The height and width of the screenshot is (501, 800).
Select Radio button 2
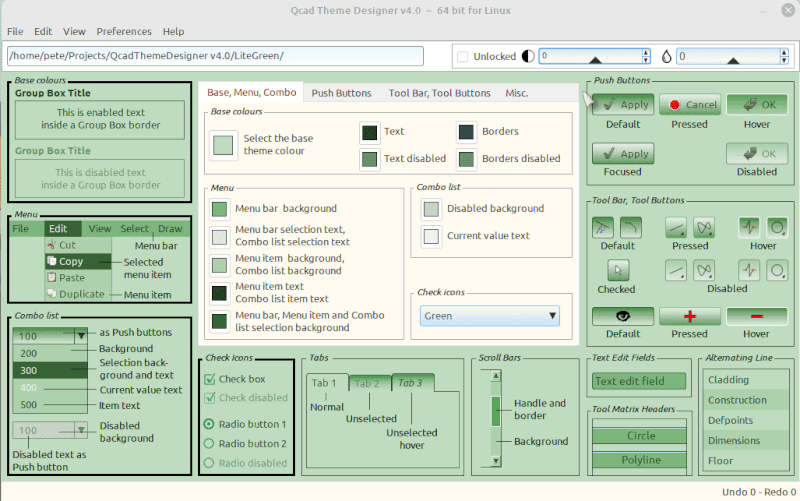click(209, 443)
